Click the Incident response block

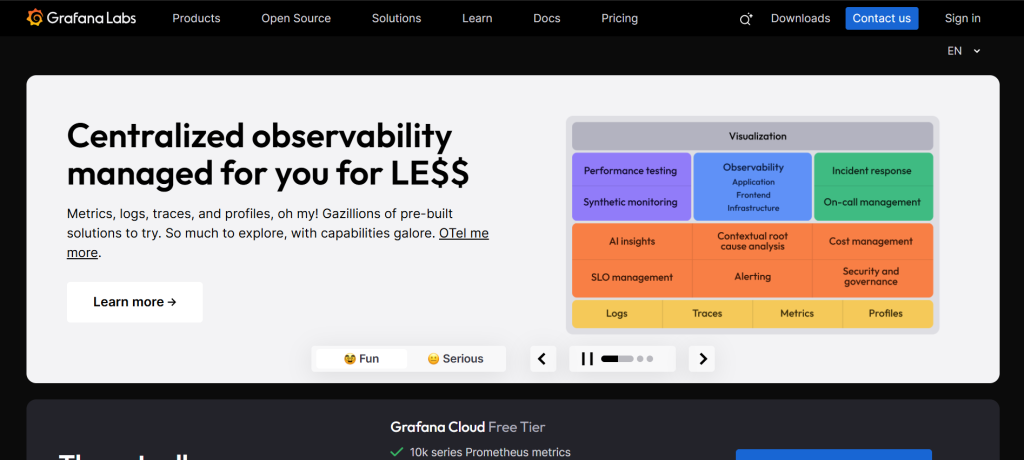(x=873, y=170)
